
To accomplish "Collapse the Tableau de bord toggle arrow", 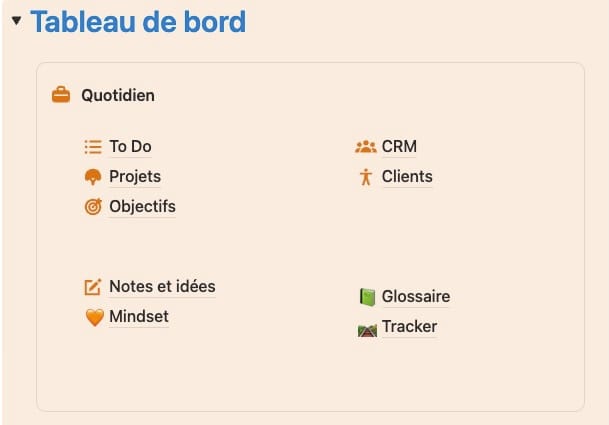I will click(16, 20).
